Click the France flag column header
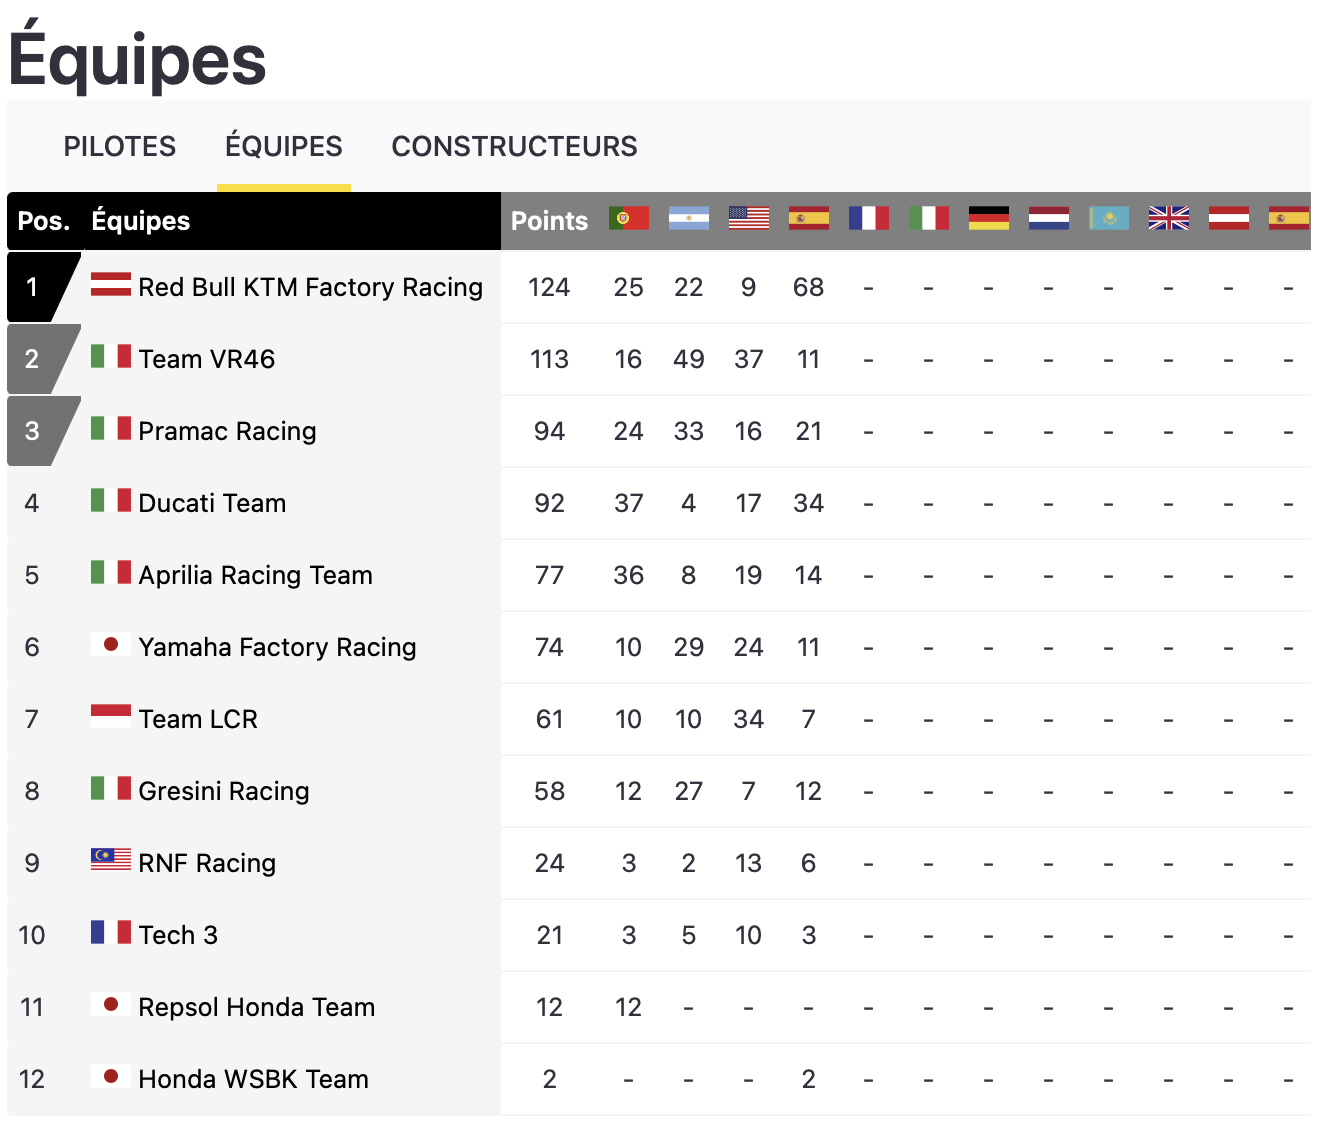 (868, 218)
